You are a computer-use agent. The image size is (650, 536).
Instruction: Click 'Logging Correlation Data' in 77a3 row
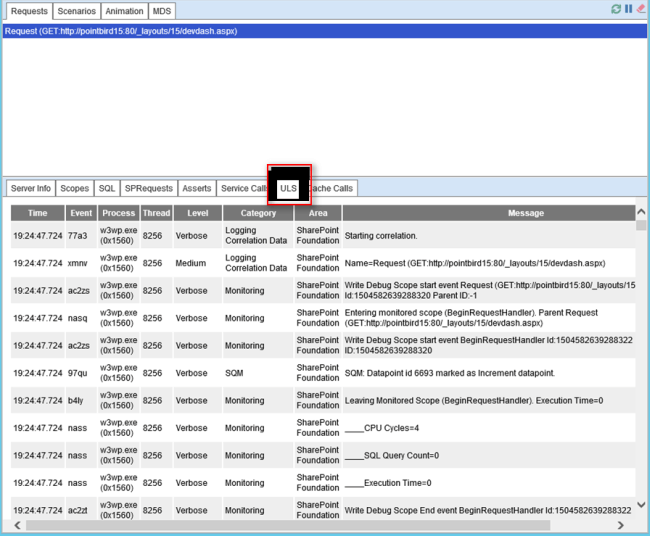tap(256, 235)
